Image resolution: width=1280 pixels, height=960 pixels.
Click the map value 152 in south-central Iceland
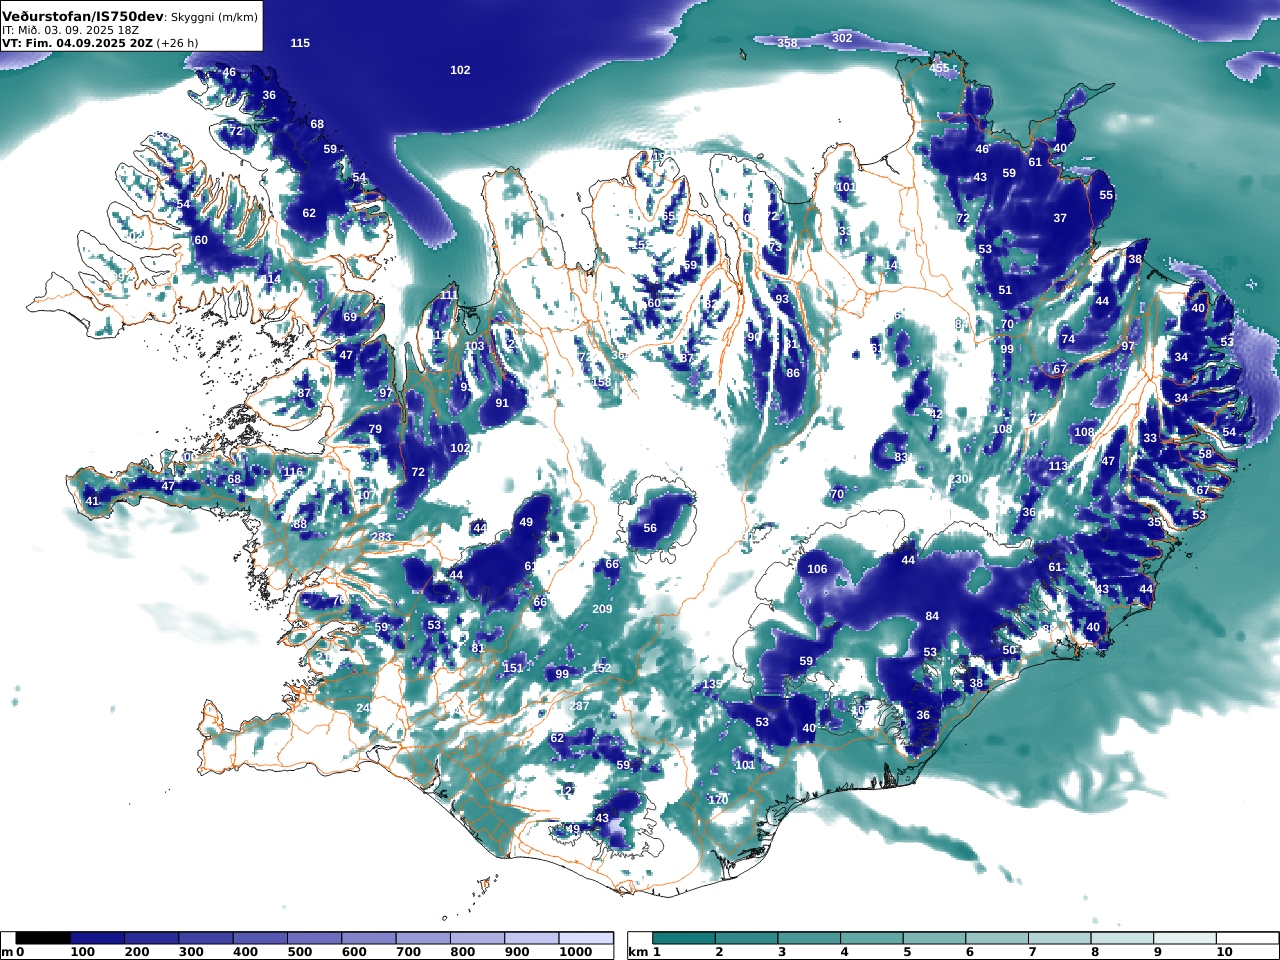[601, 668]
